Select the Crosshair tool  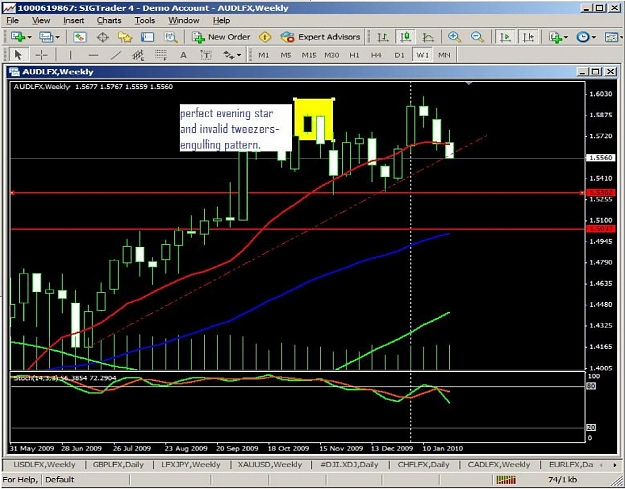coord(41,55)
